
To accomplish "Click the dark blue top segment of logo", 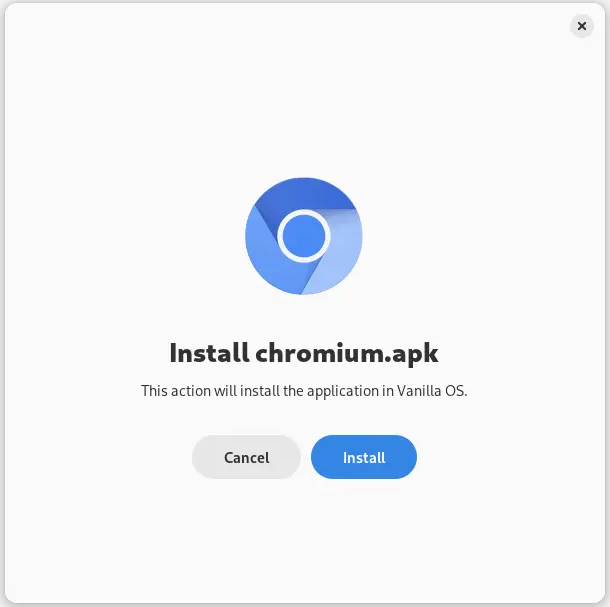I will pyautogui.click(x=304, y=193).
